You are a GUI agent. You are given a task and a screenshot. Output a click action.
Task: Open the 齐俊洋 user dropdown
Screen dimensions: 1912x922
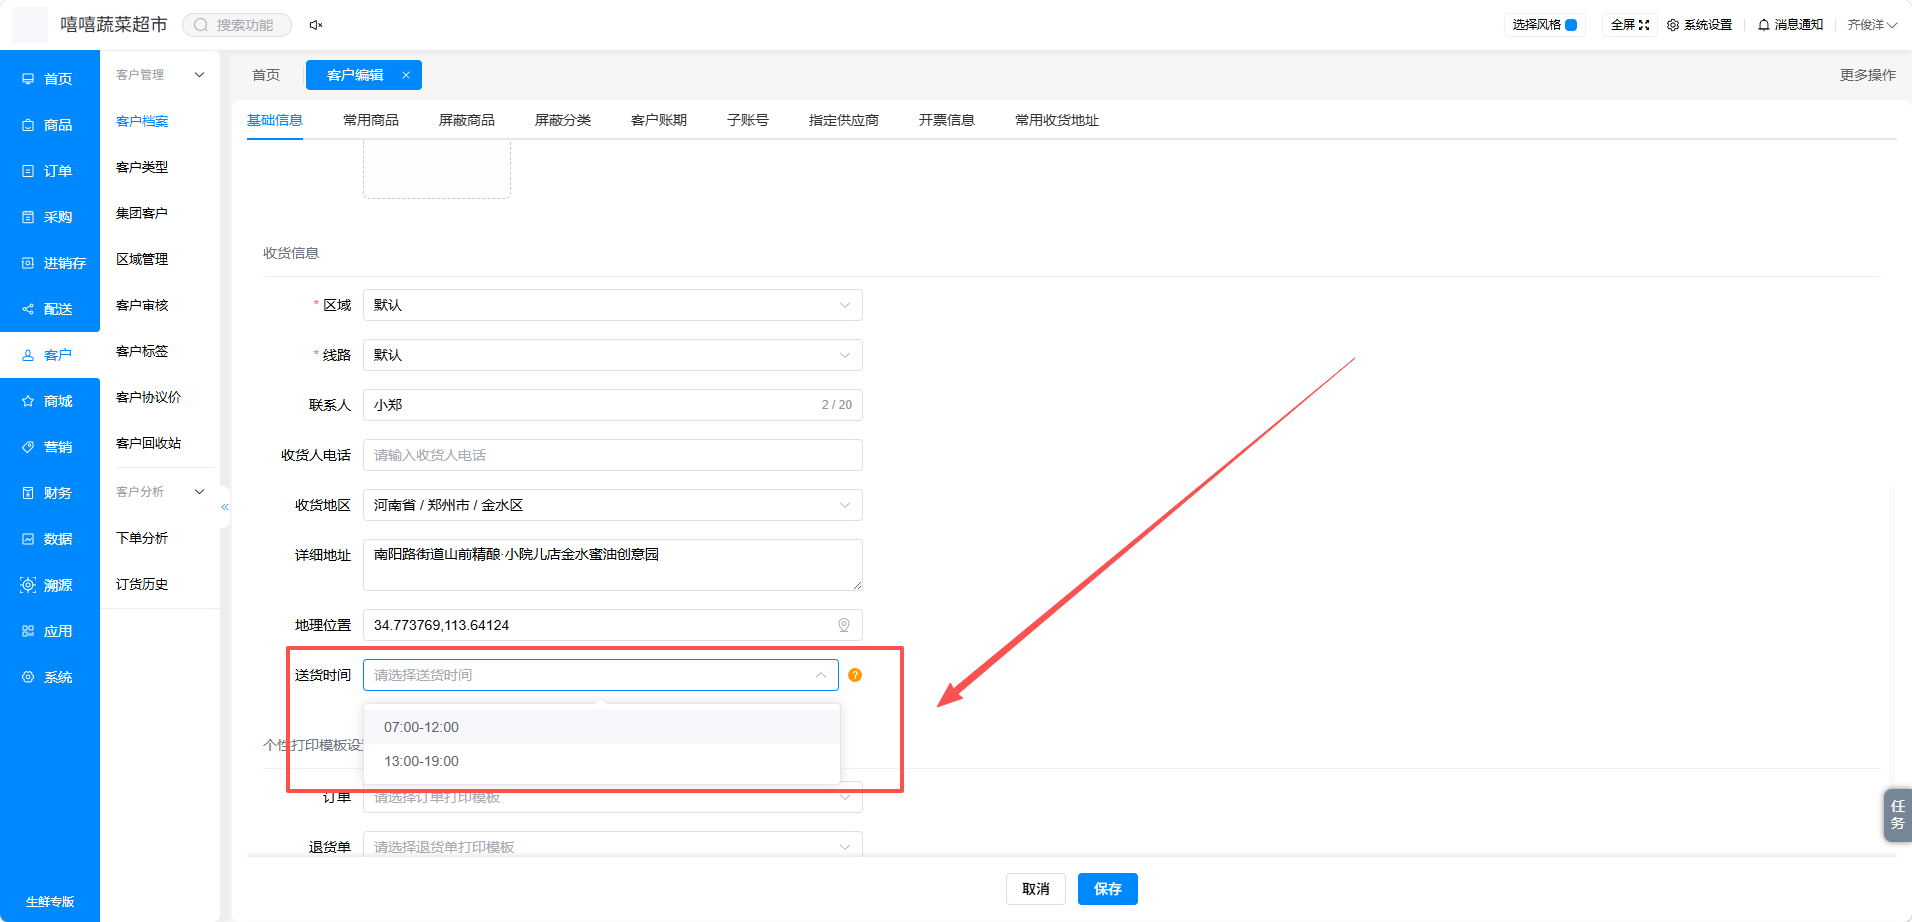[x=1872, y=25]
